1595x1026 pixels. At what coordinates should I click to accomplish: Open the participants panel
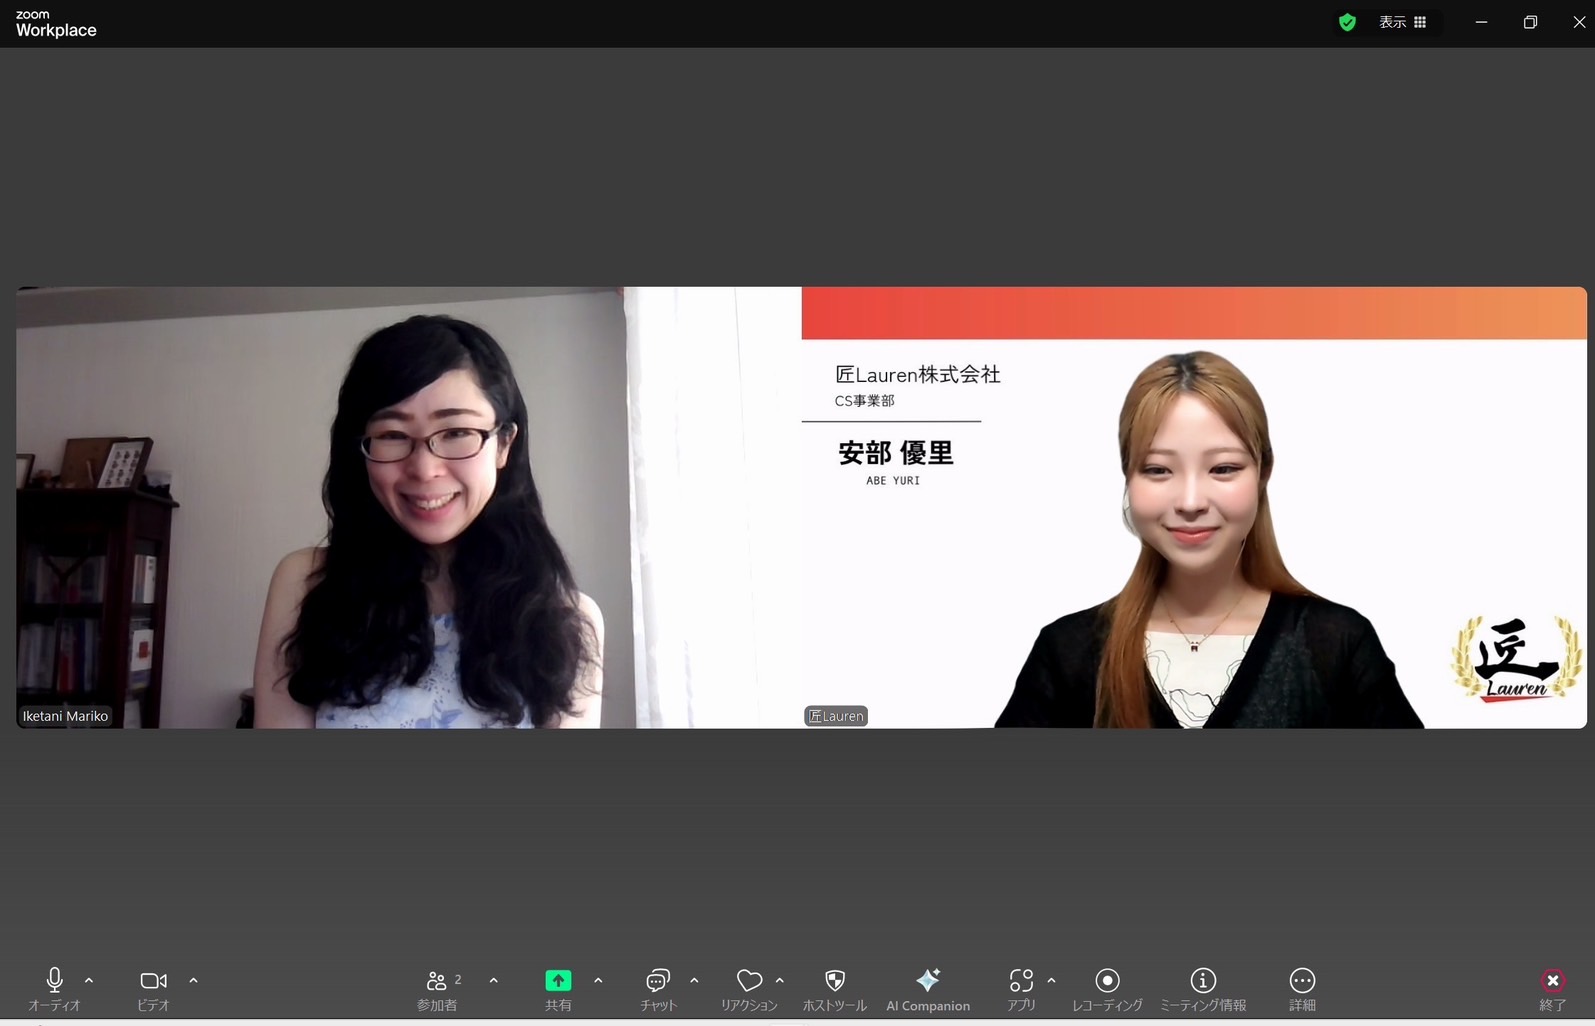(x=437, y=988)
